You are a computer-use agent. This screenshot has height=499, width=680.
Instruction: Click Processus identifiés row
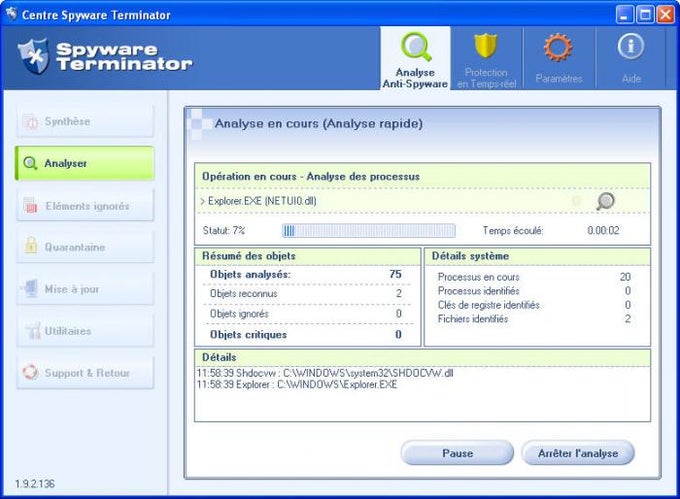(534, 290)
